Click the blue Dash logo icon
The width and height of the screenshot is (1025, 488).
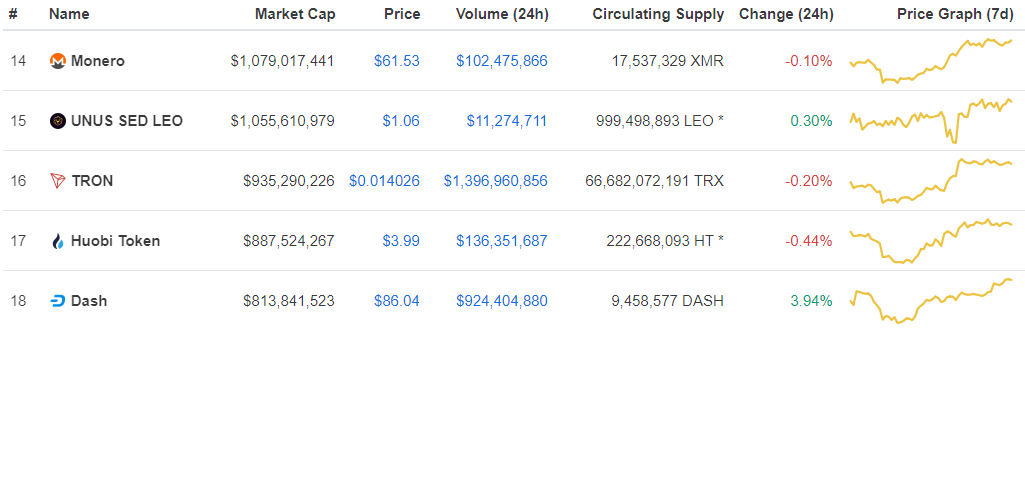[x=58, y=301]
